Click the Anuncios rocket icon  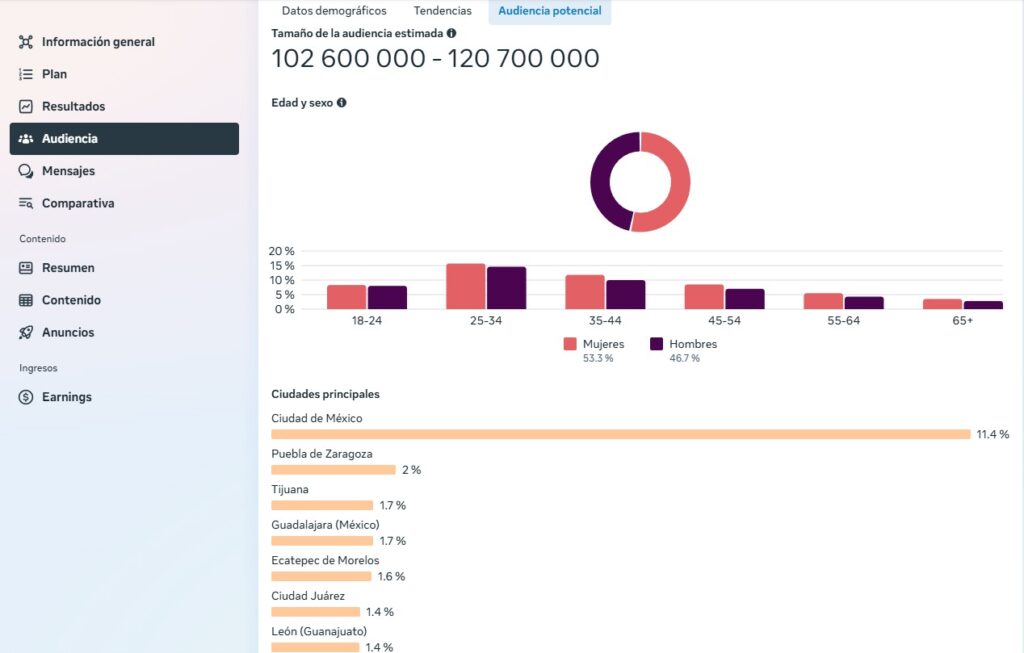(26, 332)
